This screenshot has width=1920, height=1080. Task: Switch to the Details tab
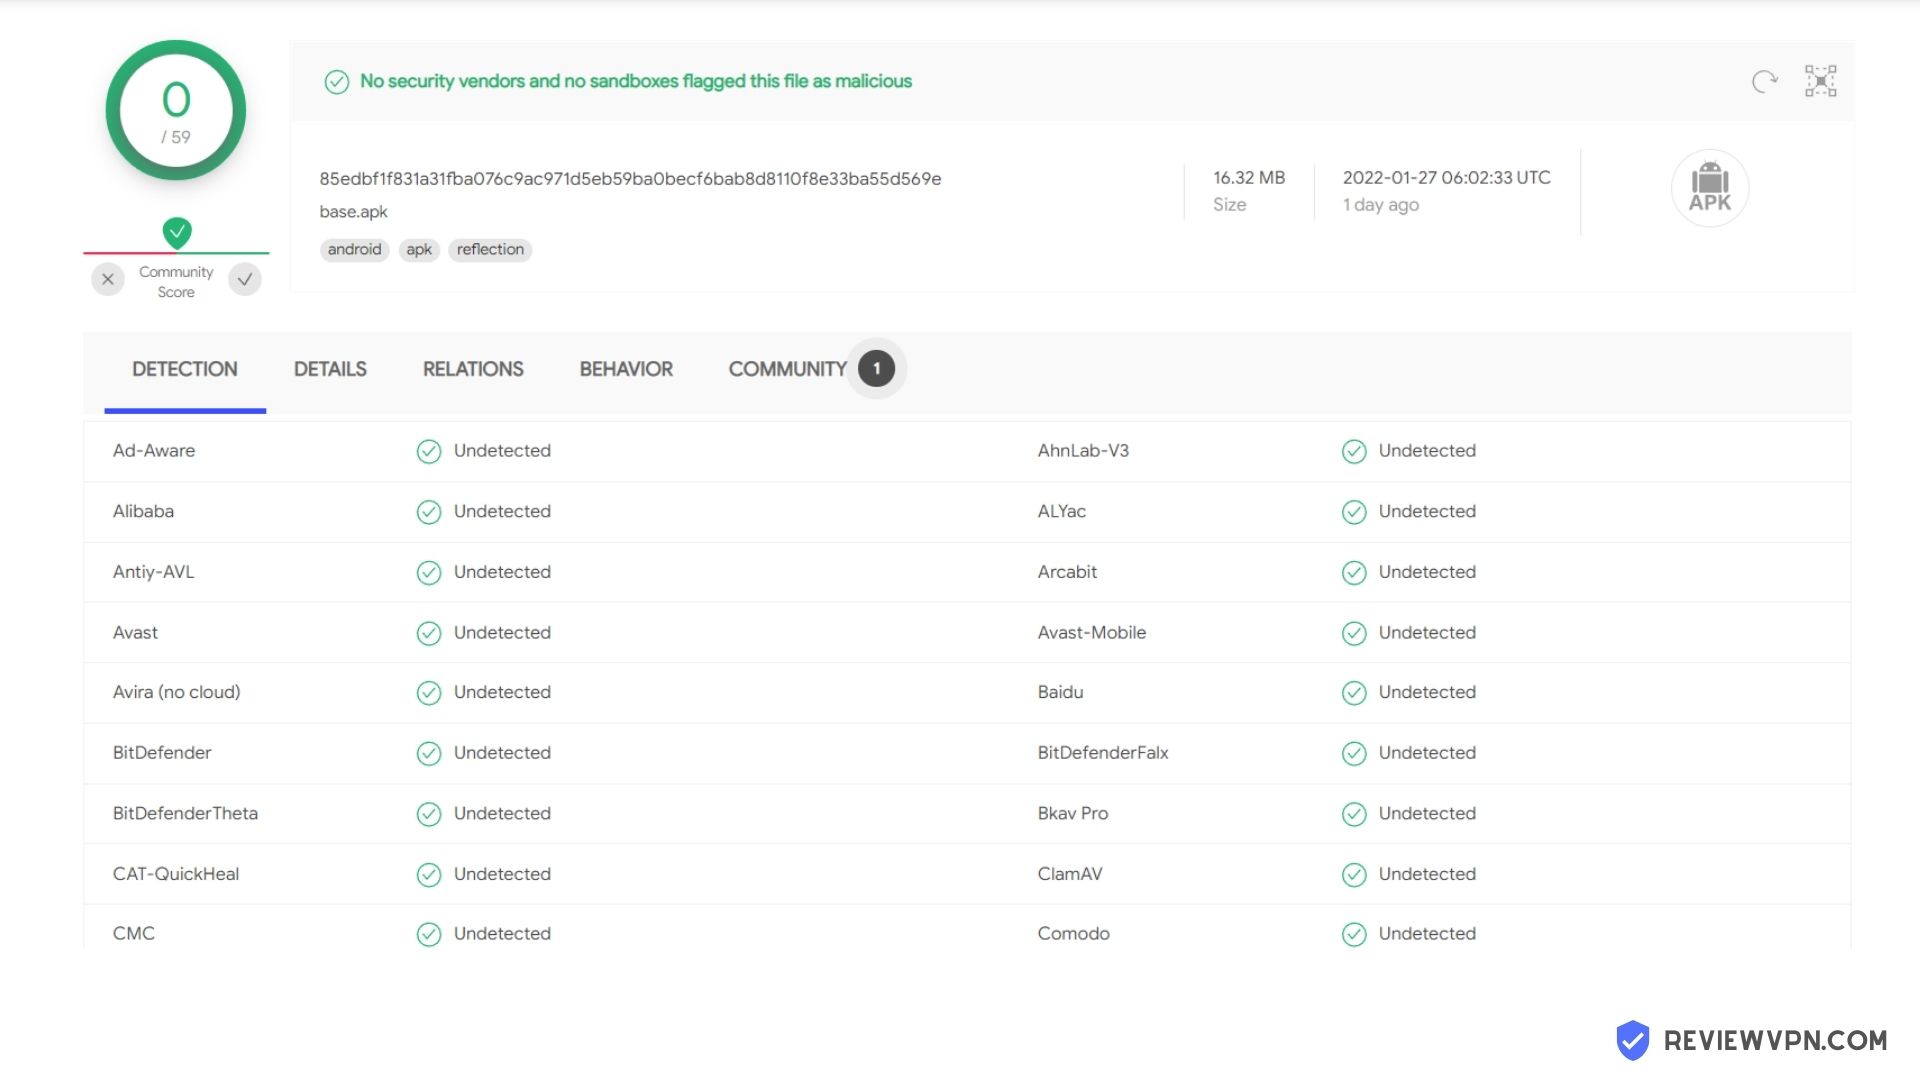330,369
